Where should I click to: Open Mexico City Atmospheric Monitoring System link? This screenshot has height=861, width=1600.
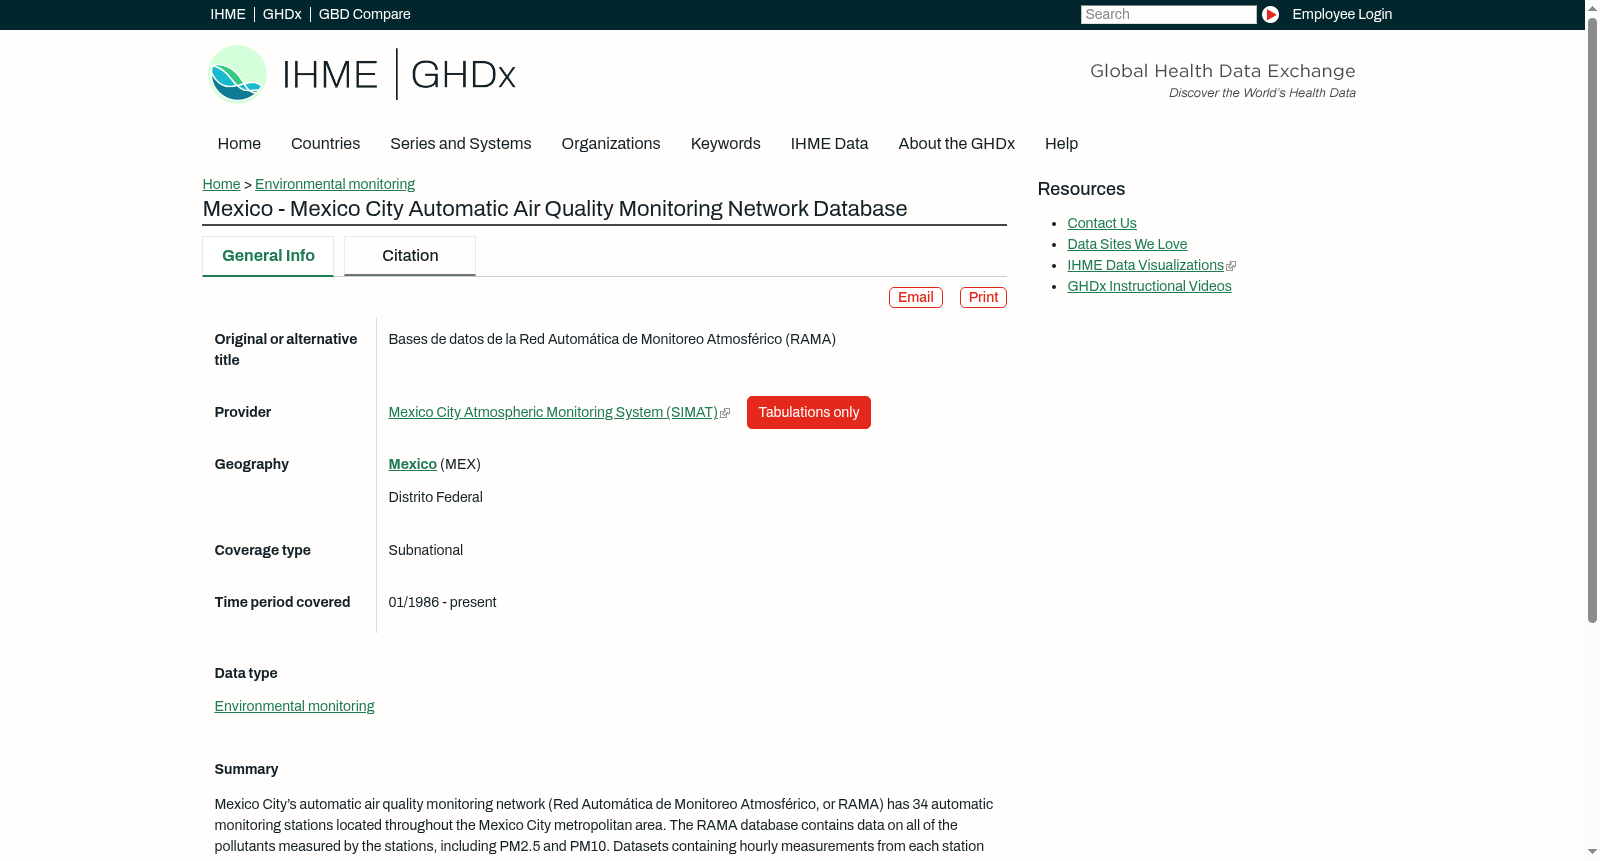pyautogui.click(x=553, y=412)
